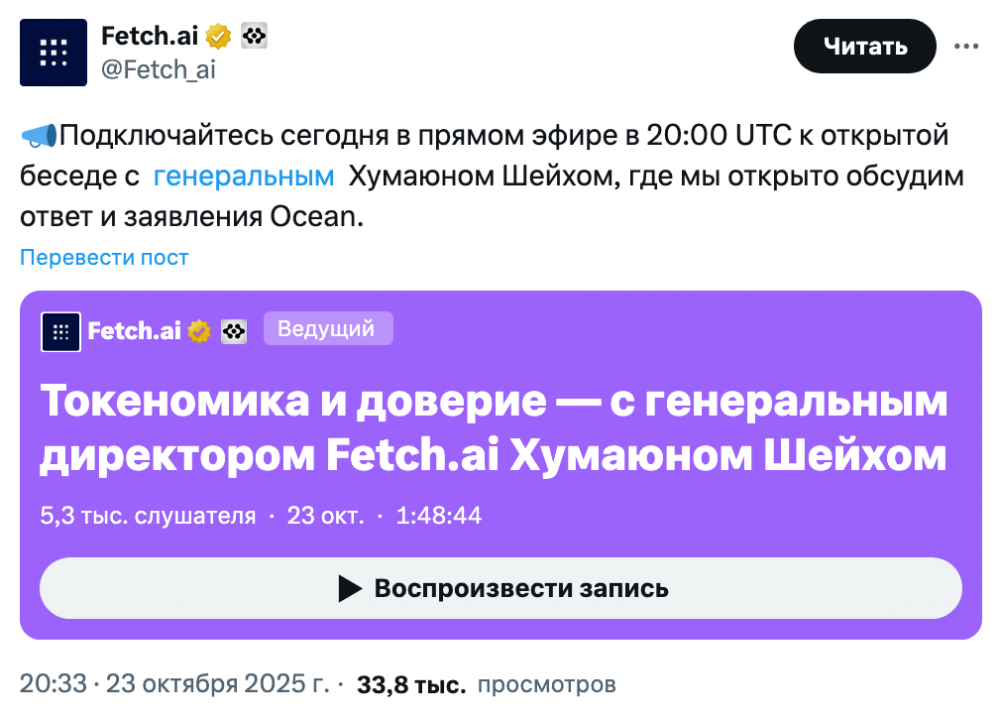Click the gold verified badge beside the header Fetch.ai name
This screenshot has height=720, width=1000.
[x=219, y=37]
